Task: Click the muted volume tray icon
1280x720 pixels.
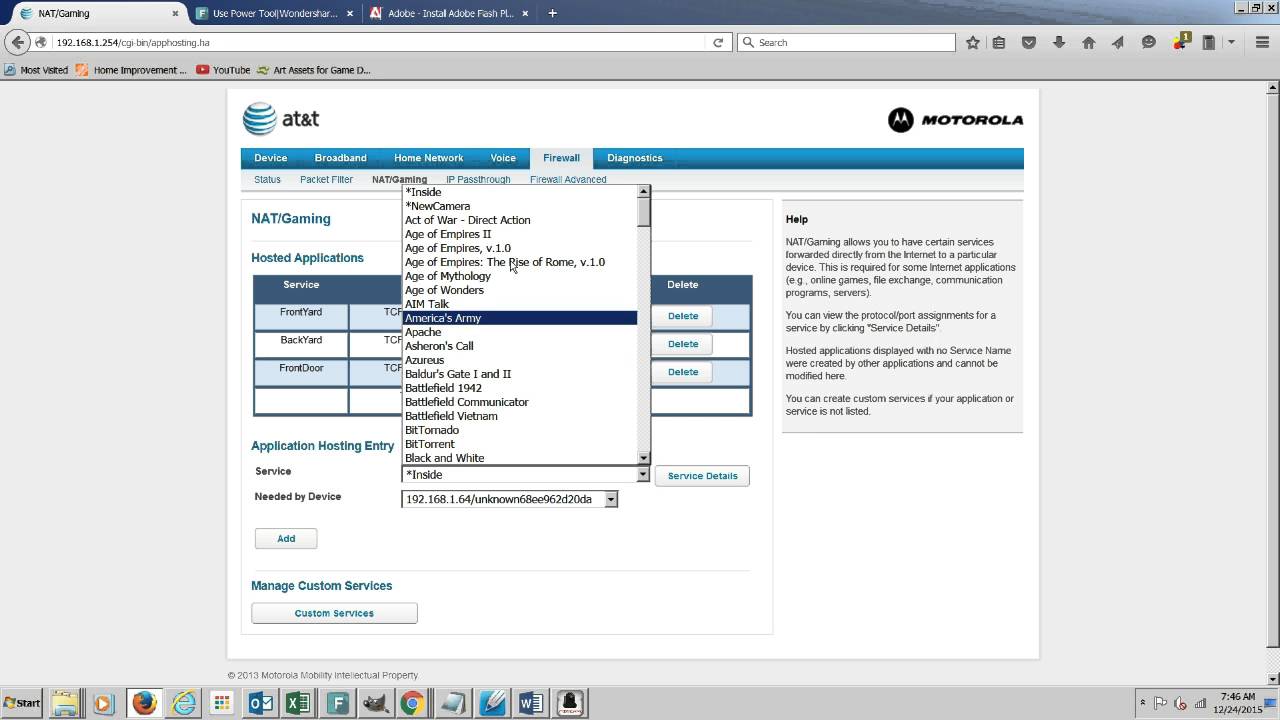Action: point(1181,703)
